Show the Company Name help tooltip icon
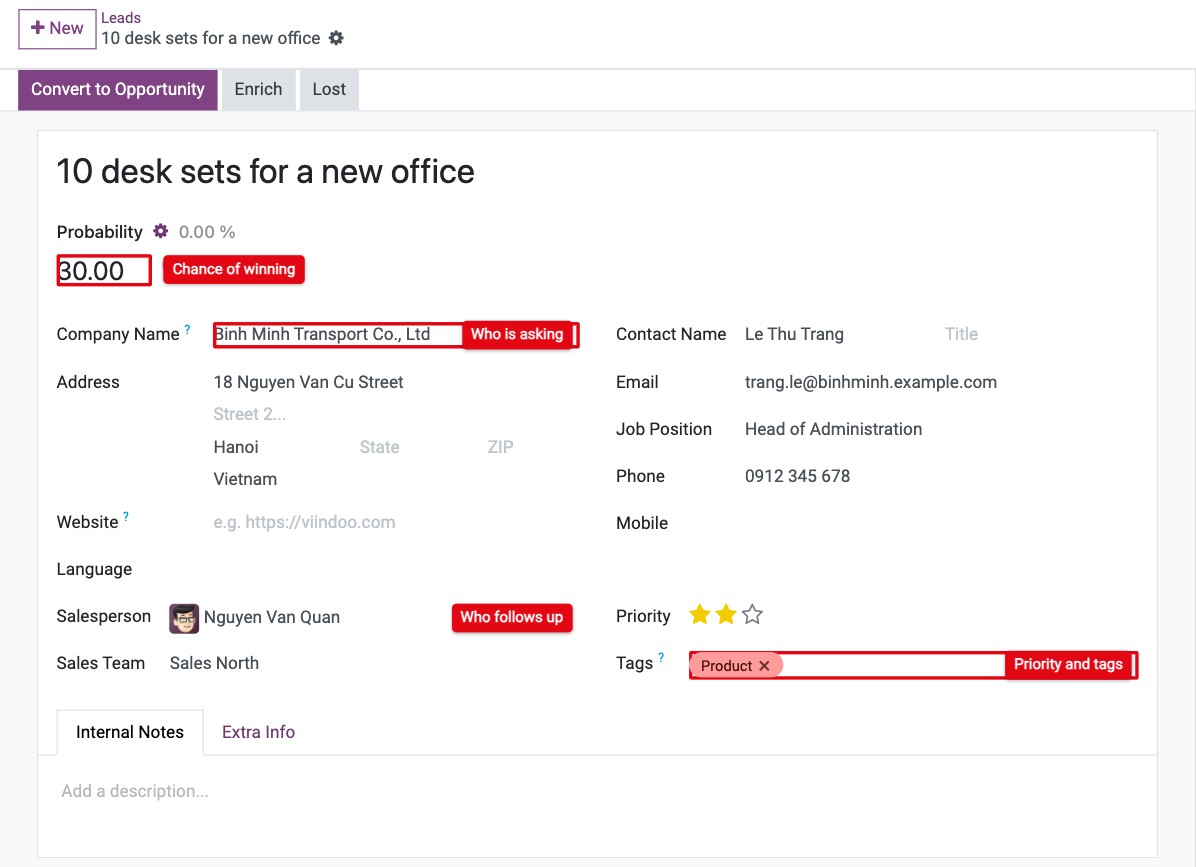Screen dimensions: 1196x867 [188, 329]
